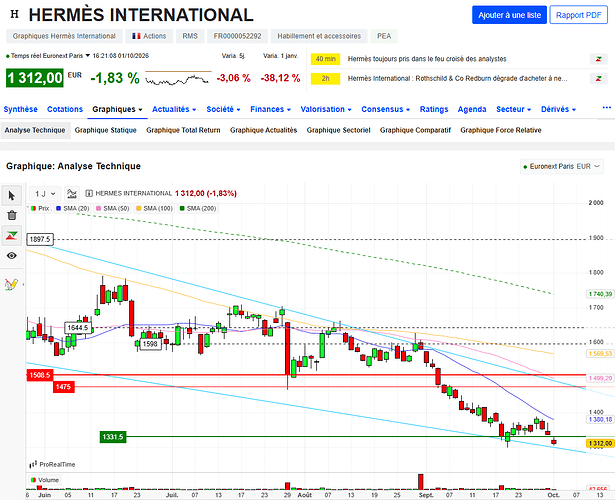This screenshot has height=500, width=615.
Task: Click the FR0000052292 ISIN tag
Action: pos(237,36)
